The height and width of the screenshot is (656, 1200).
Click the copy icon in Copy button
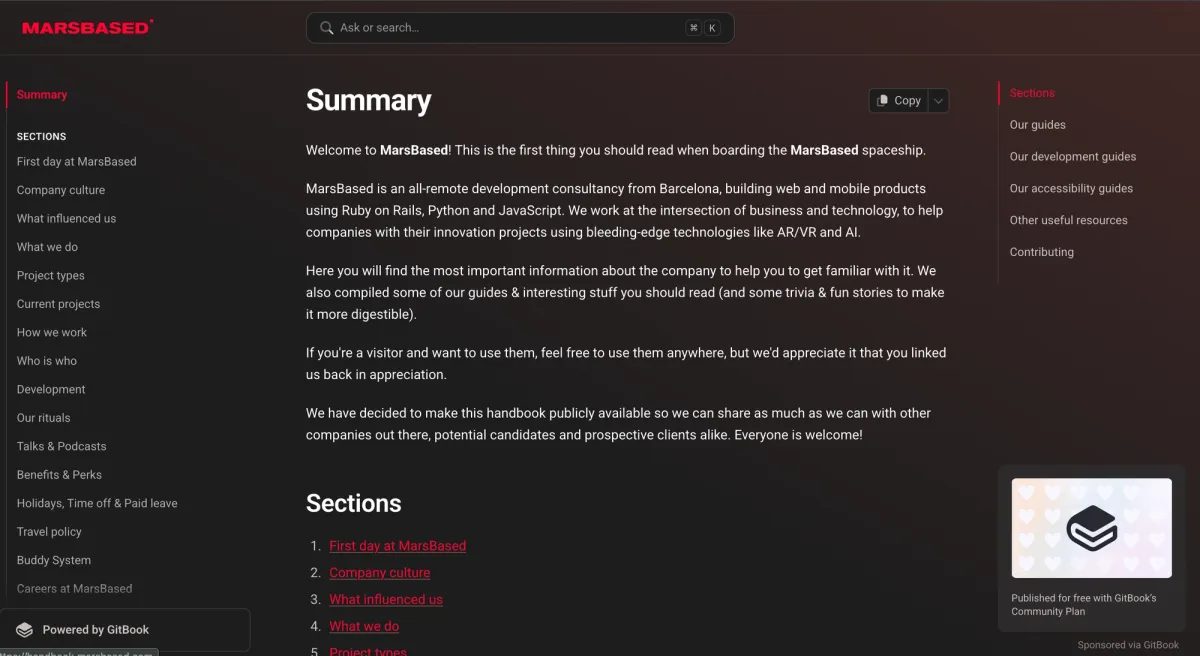pyautogui.click(x=883, y=100)
